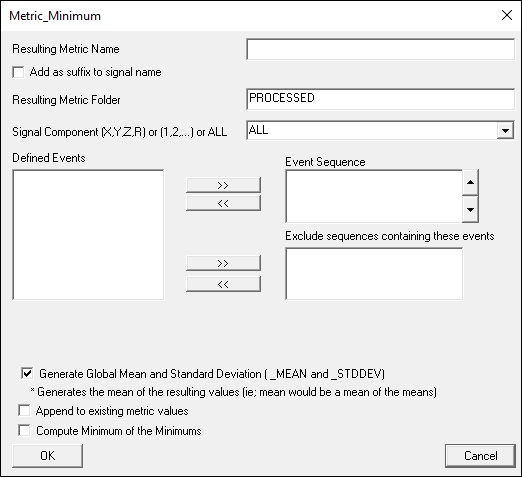Image resolution: width=522 pixels, height=477 pixels.
Task: Add event to Event Sequence with >> button
Action: coord(223,185)
